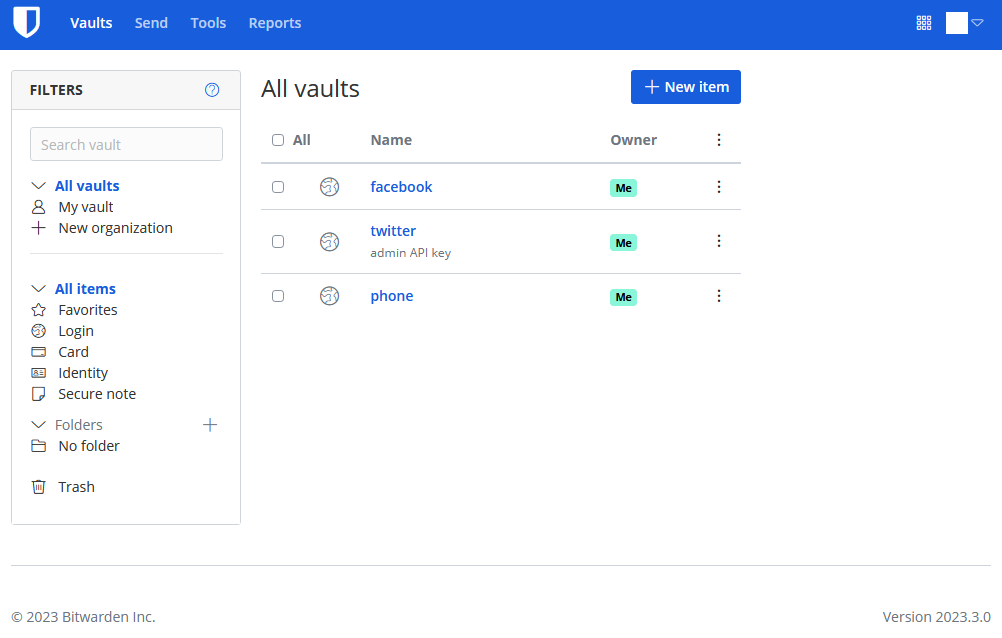1002x638 pixels.
Task: Open the Trash
Action: pyautogui.click(x=76, y=486)
